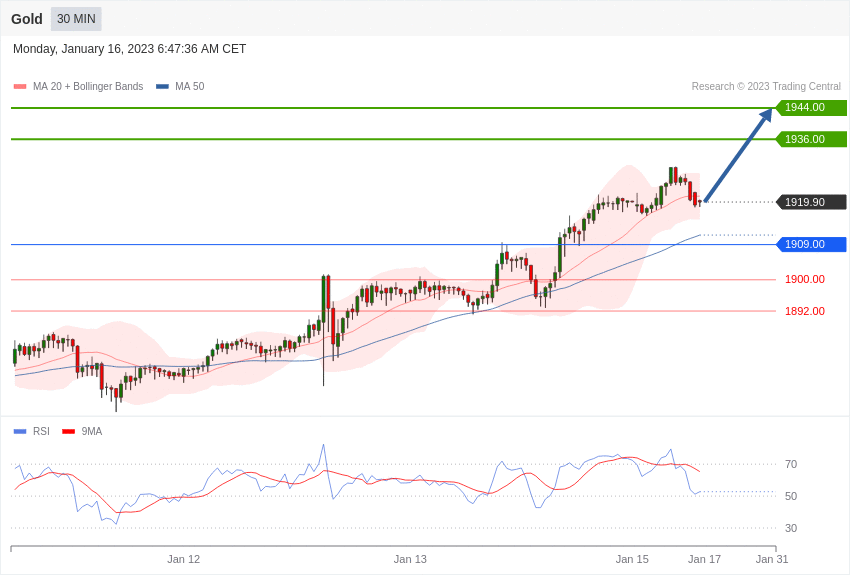Select the 1944.00 green price tag

click(x=811, y=108)
